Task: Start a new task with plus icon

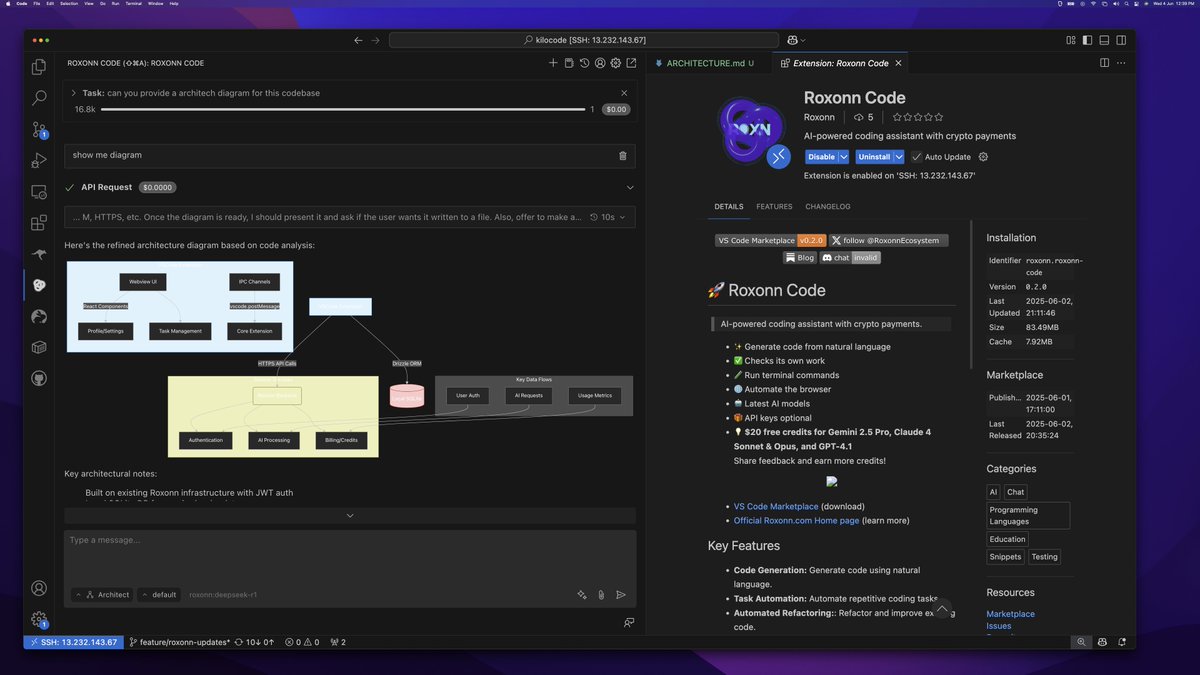Action: click(553, 63)
